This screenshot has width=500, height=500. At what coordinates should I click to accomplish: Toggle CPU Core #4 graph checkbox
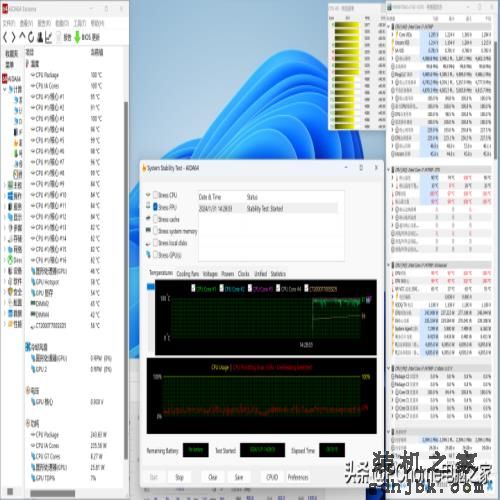pos(278,288)
